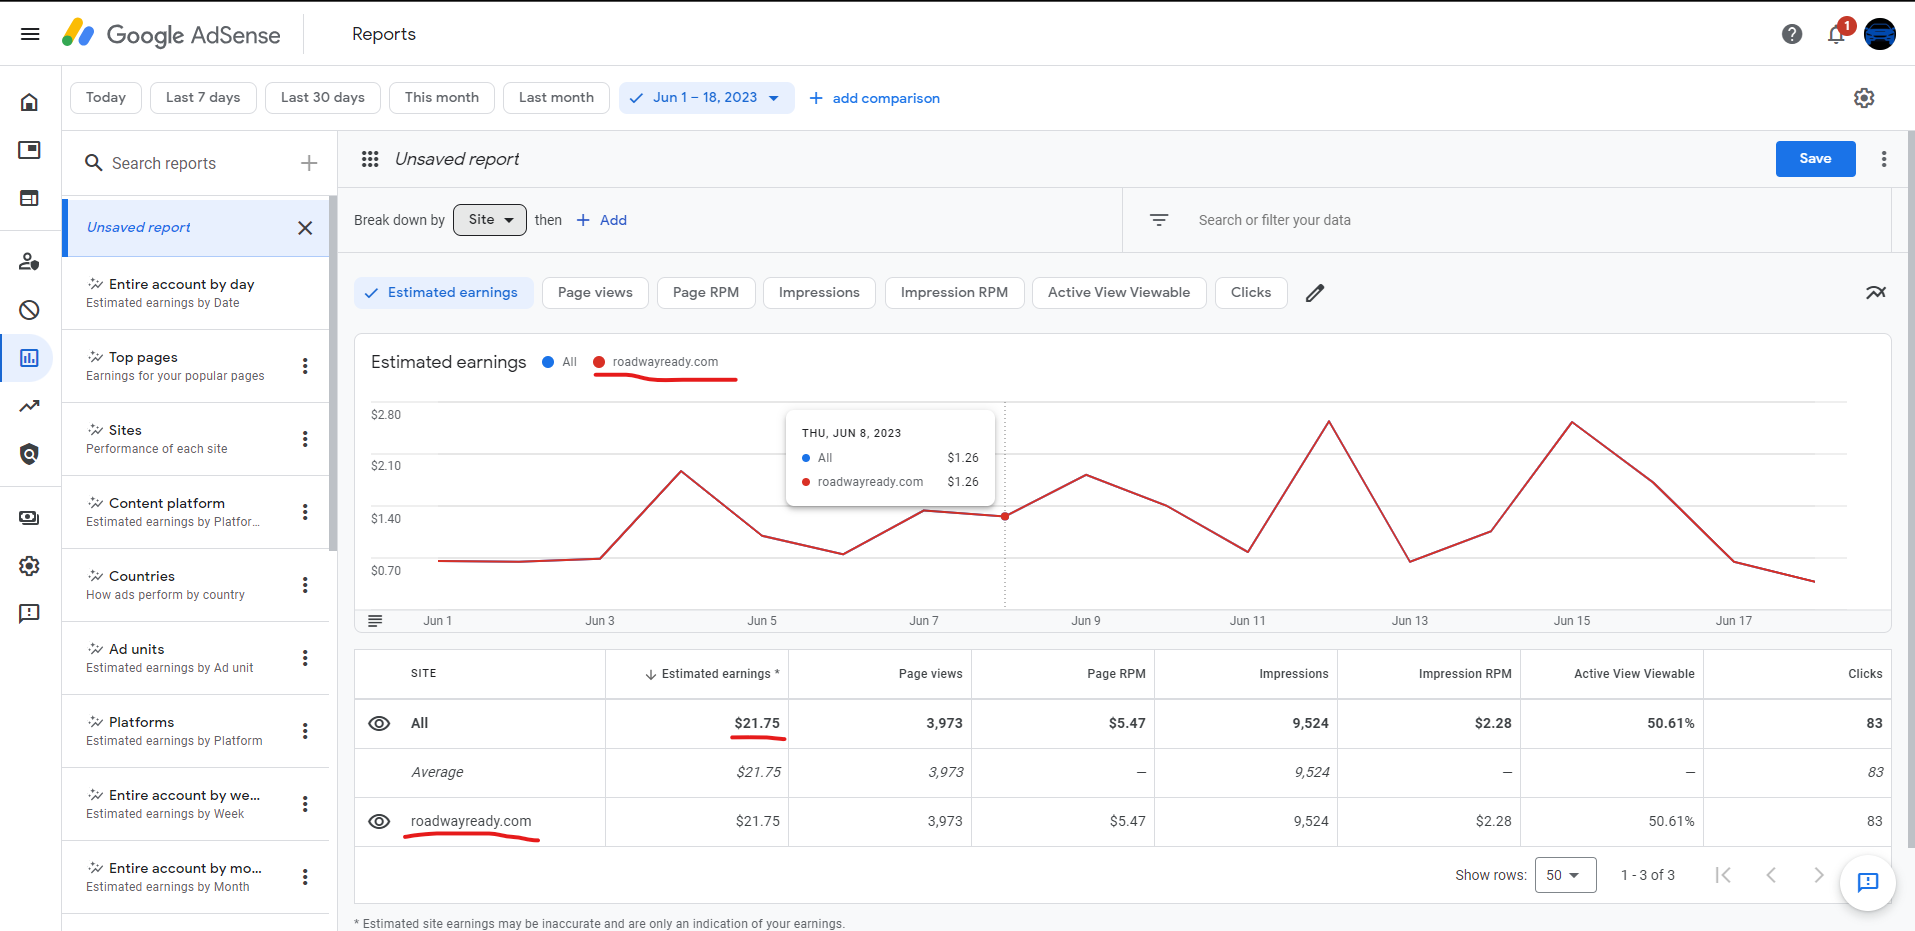Open Blocking controls sidebar icon
The height and width of the screenshot is (931, 1915).
click(x=30, y=310)
